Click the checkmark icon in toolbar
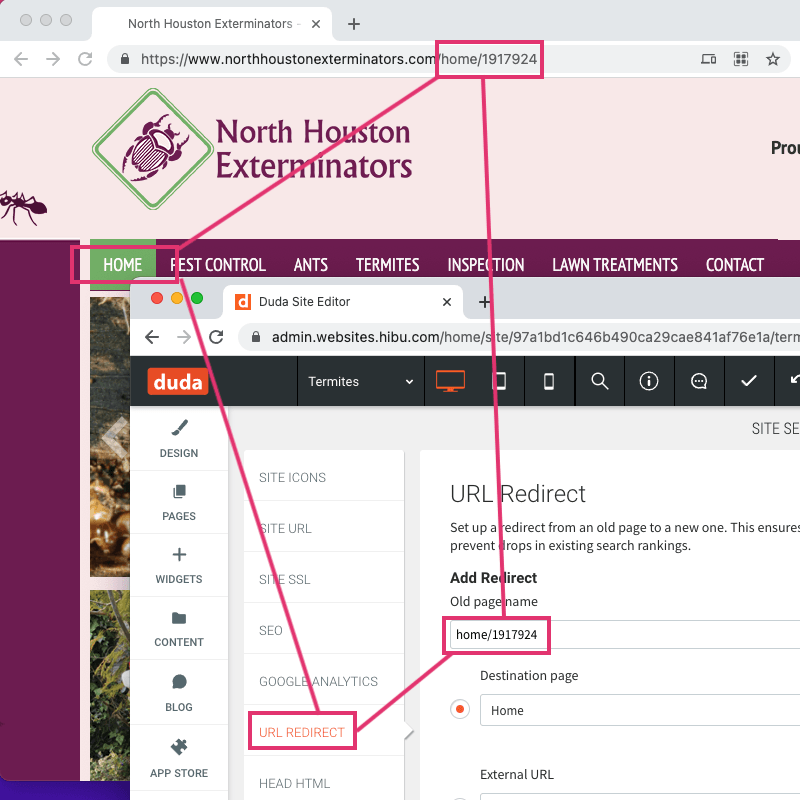 pyautogui.click(x=748, y=382)
